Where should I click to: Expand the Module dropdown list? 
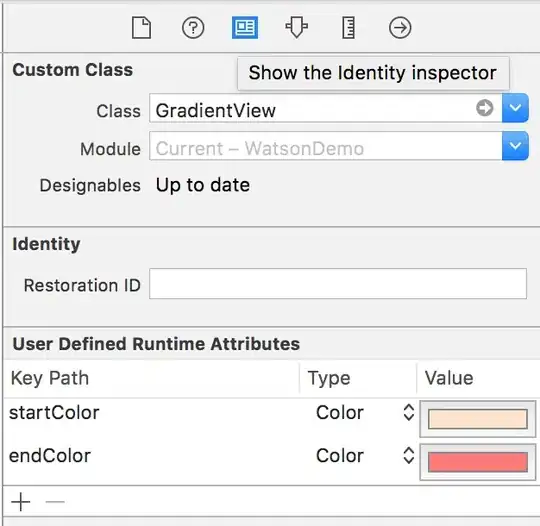point(515,146)
